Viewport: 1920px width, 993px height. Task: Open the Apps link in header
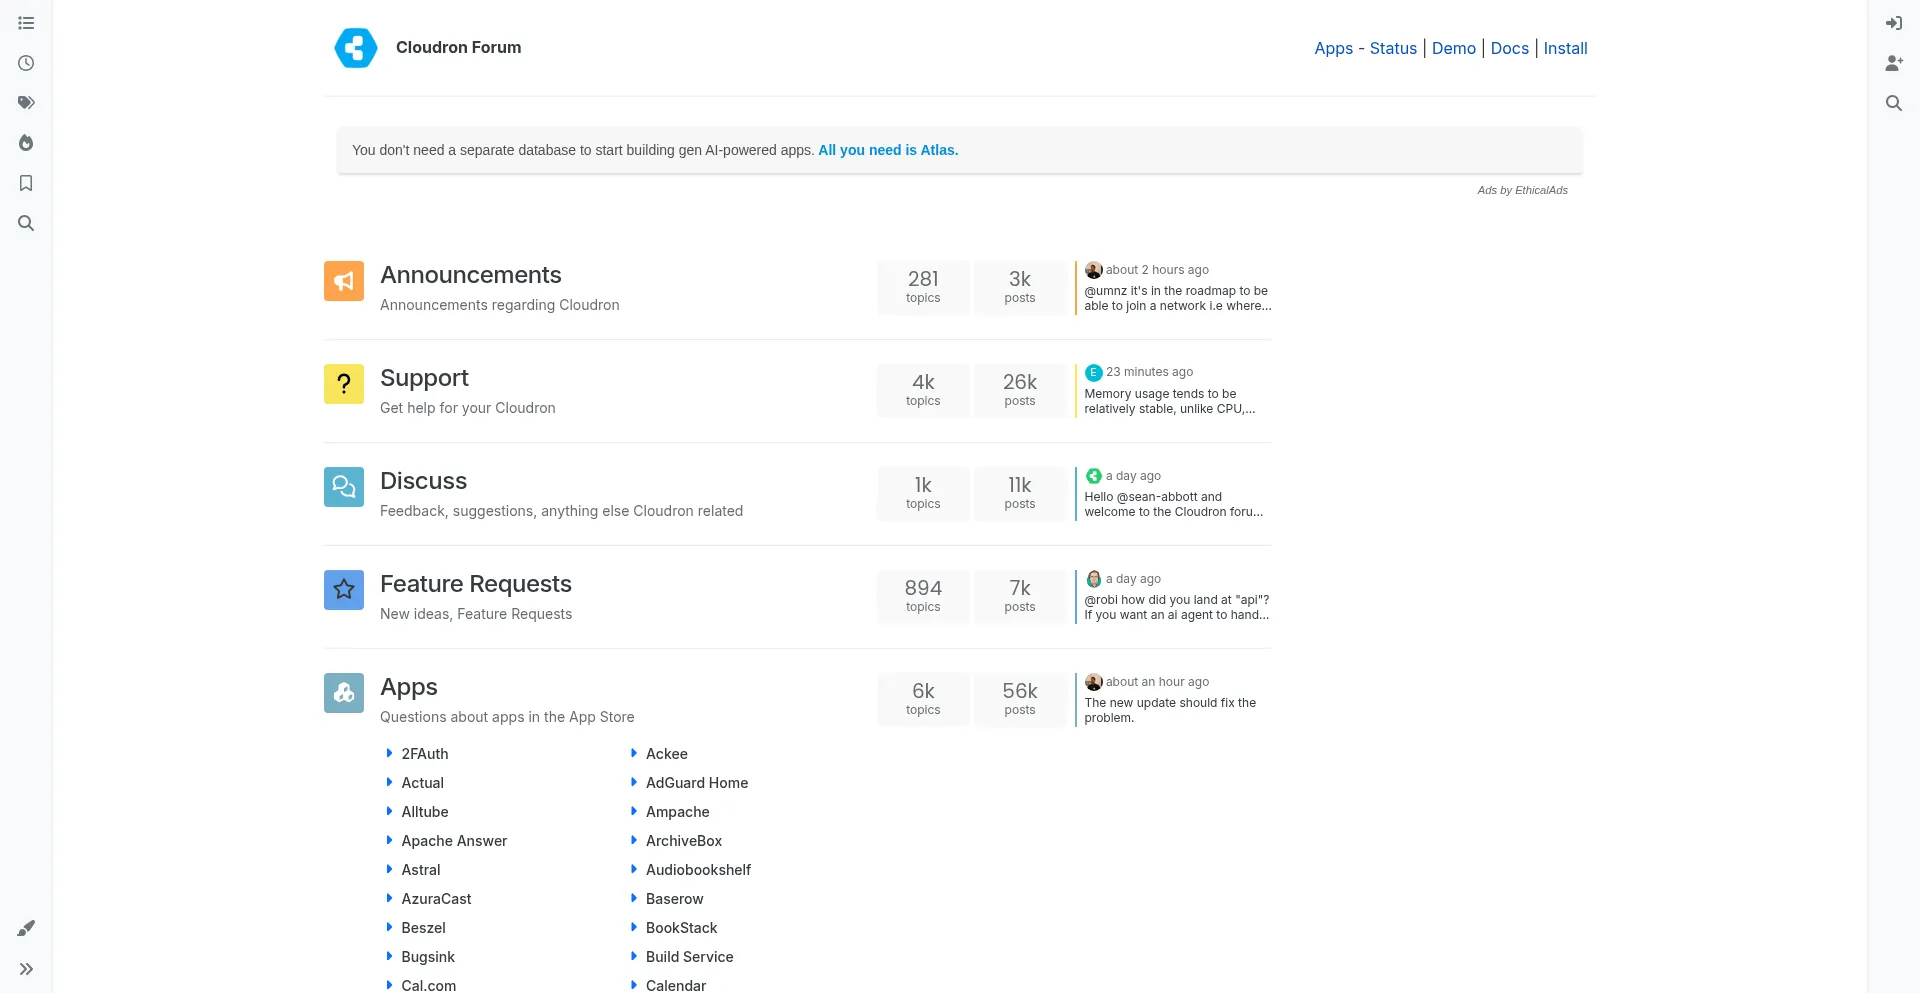pyautogui.click(x=1333, y=48)
